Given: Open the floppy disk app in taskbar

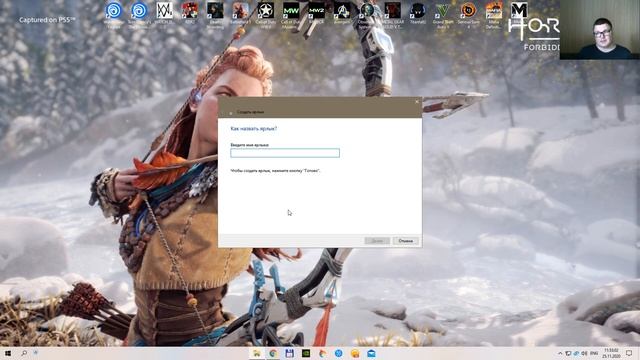Looking at the screenshot, I should coord(289,353).
